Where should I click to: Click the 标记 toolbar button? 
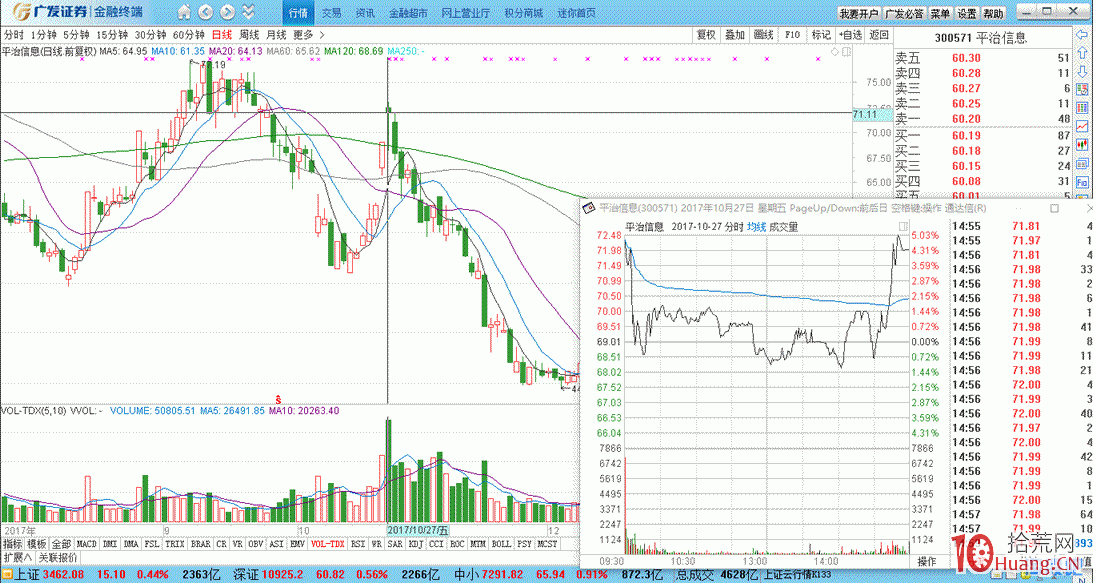(821, 34)
